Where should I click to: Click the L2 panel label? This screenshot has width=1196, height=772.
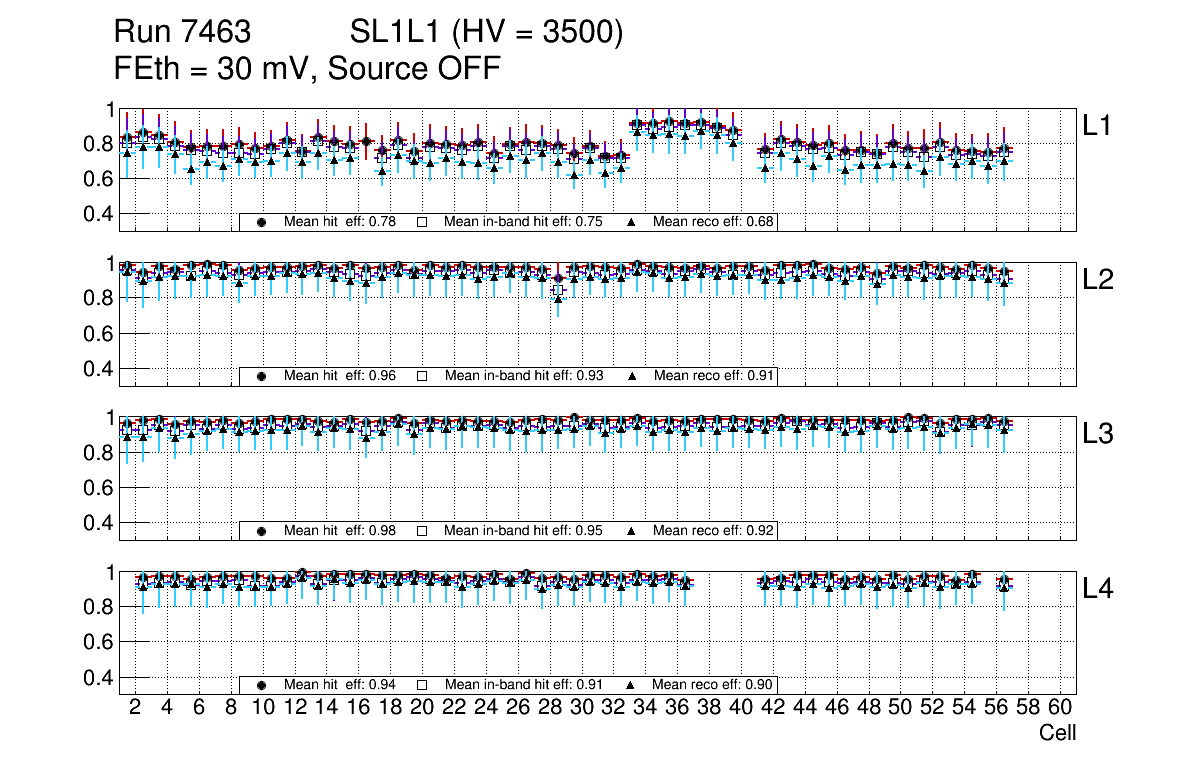tap(1098, 280)
